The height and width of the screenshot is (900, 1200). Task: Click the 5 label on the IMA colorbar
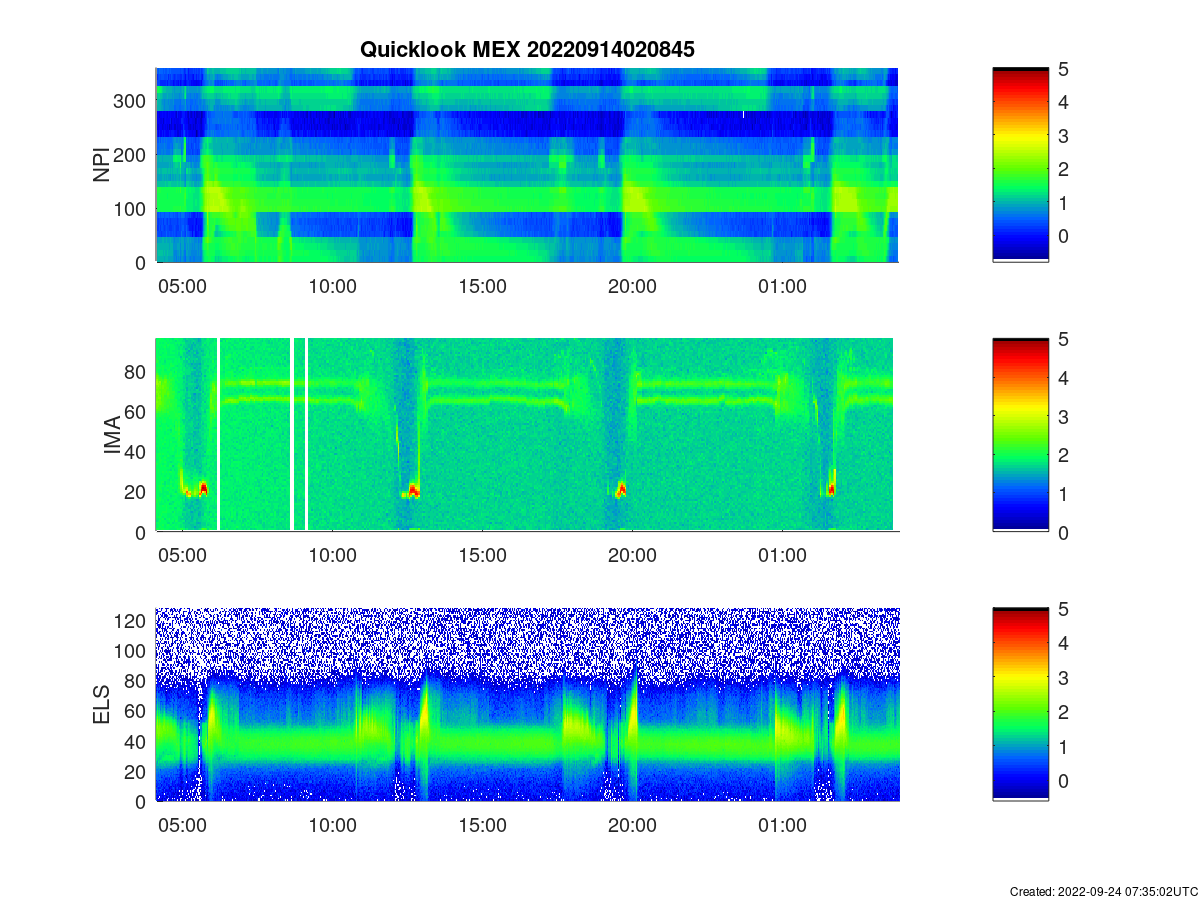coord(1064,339)
